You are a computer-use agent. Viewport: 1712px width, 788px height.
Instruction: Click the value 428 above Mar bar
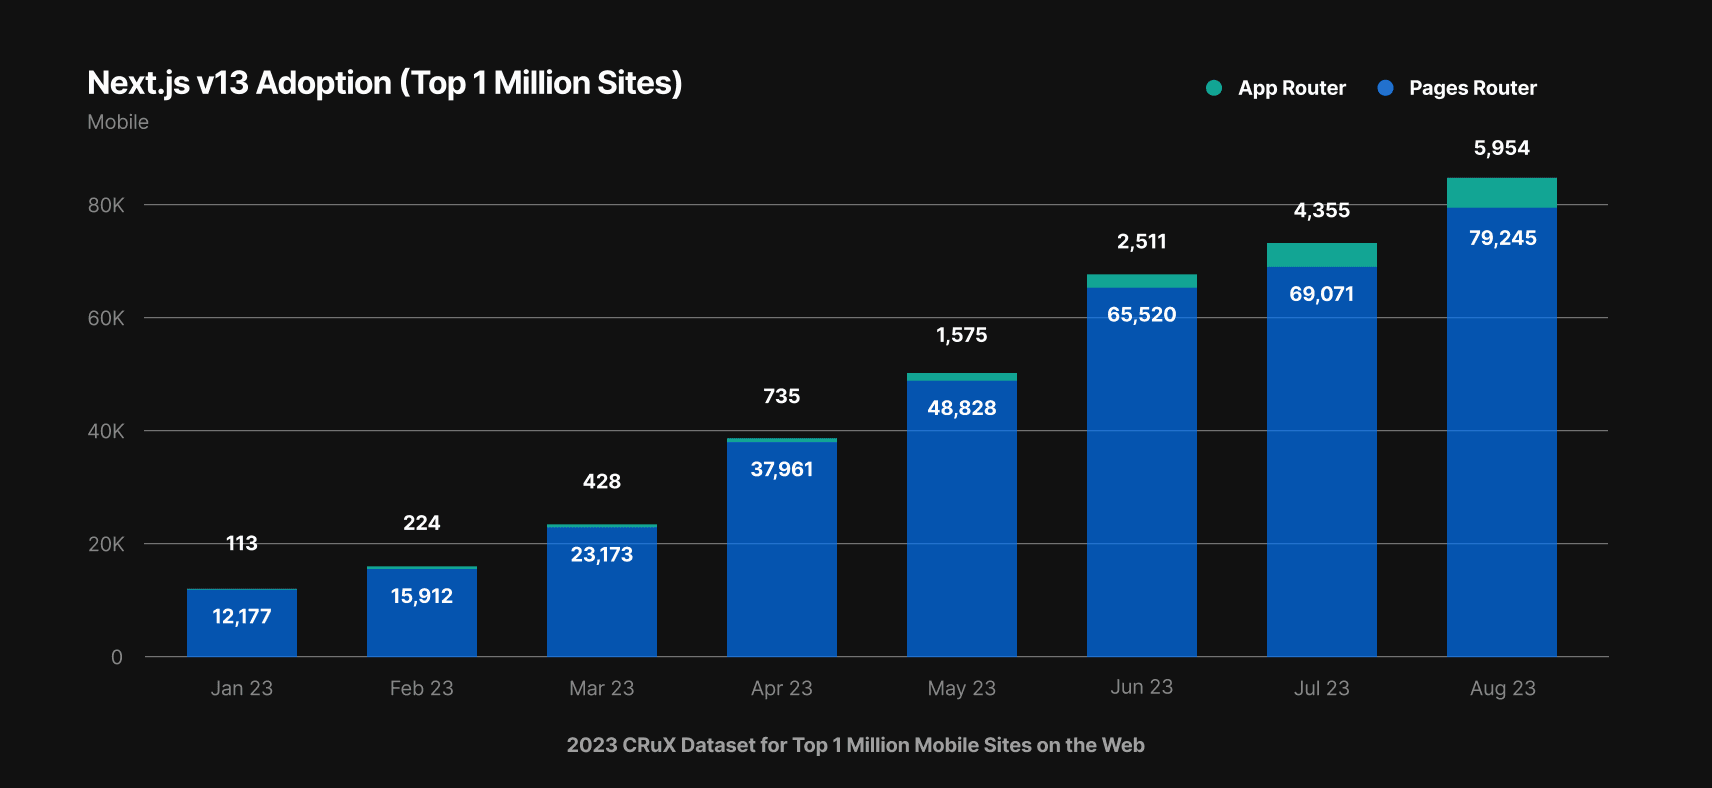(x=602, y=481)
